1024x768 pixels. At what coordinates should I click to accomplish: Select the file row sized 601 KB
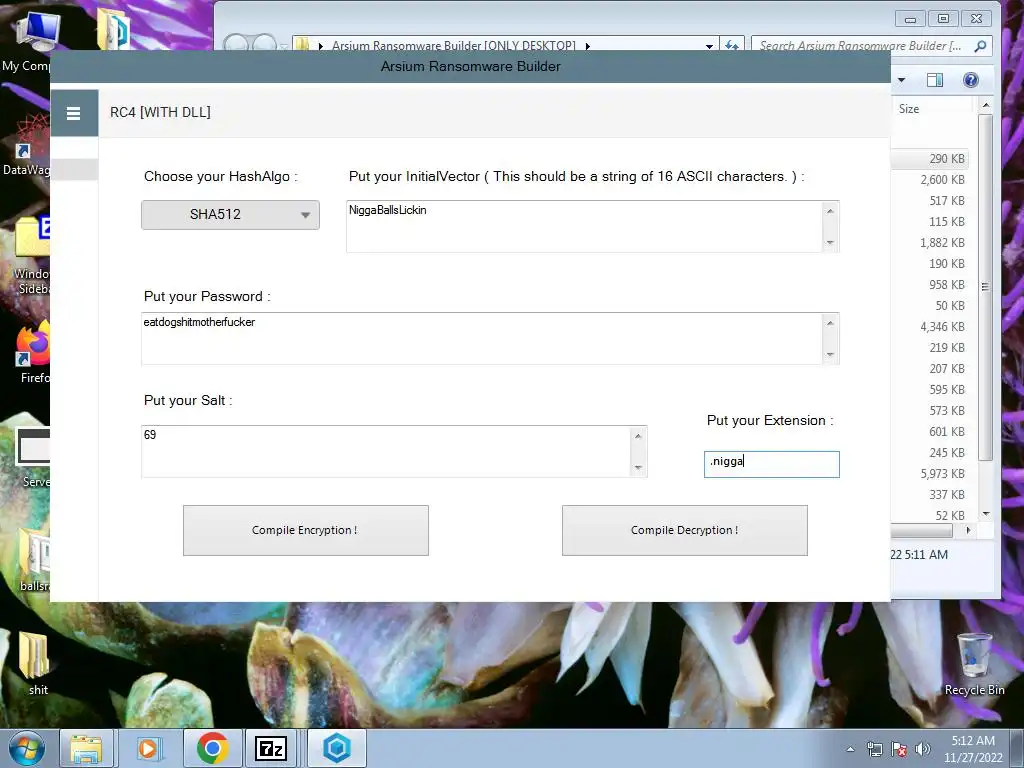(x=930, y=432)
